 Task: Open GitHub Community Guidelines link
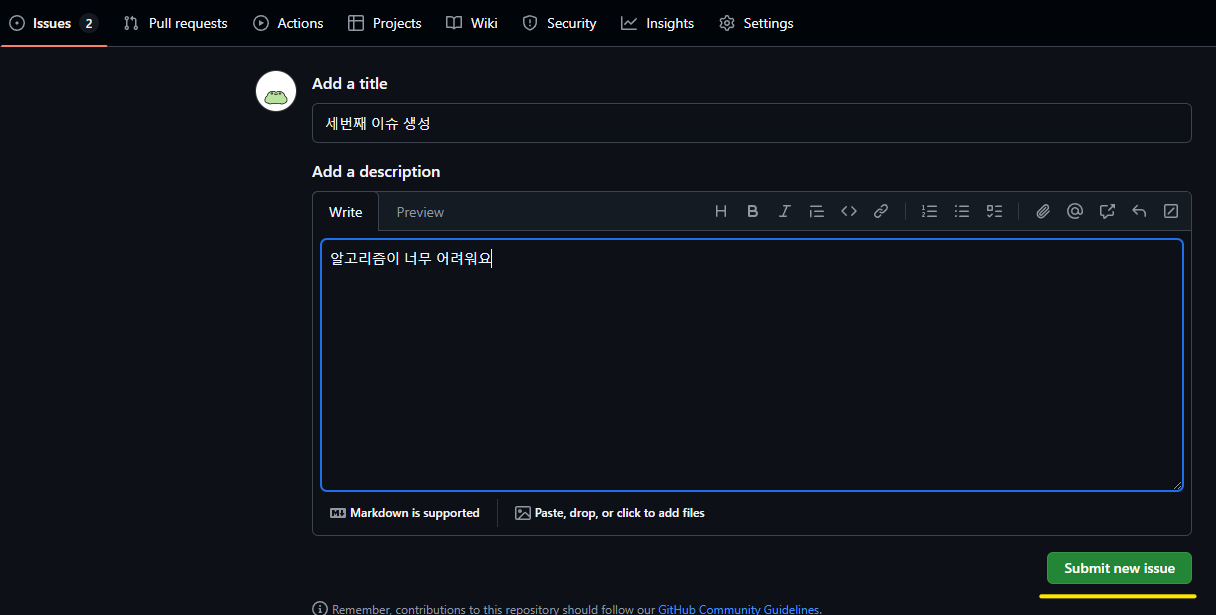(738, 609)
